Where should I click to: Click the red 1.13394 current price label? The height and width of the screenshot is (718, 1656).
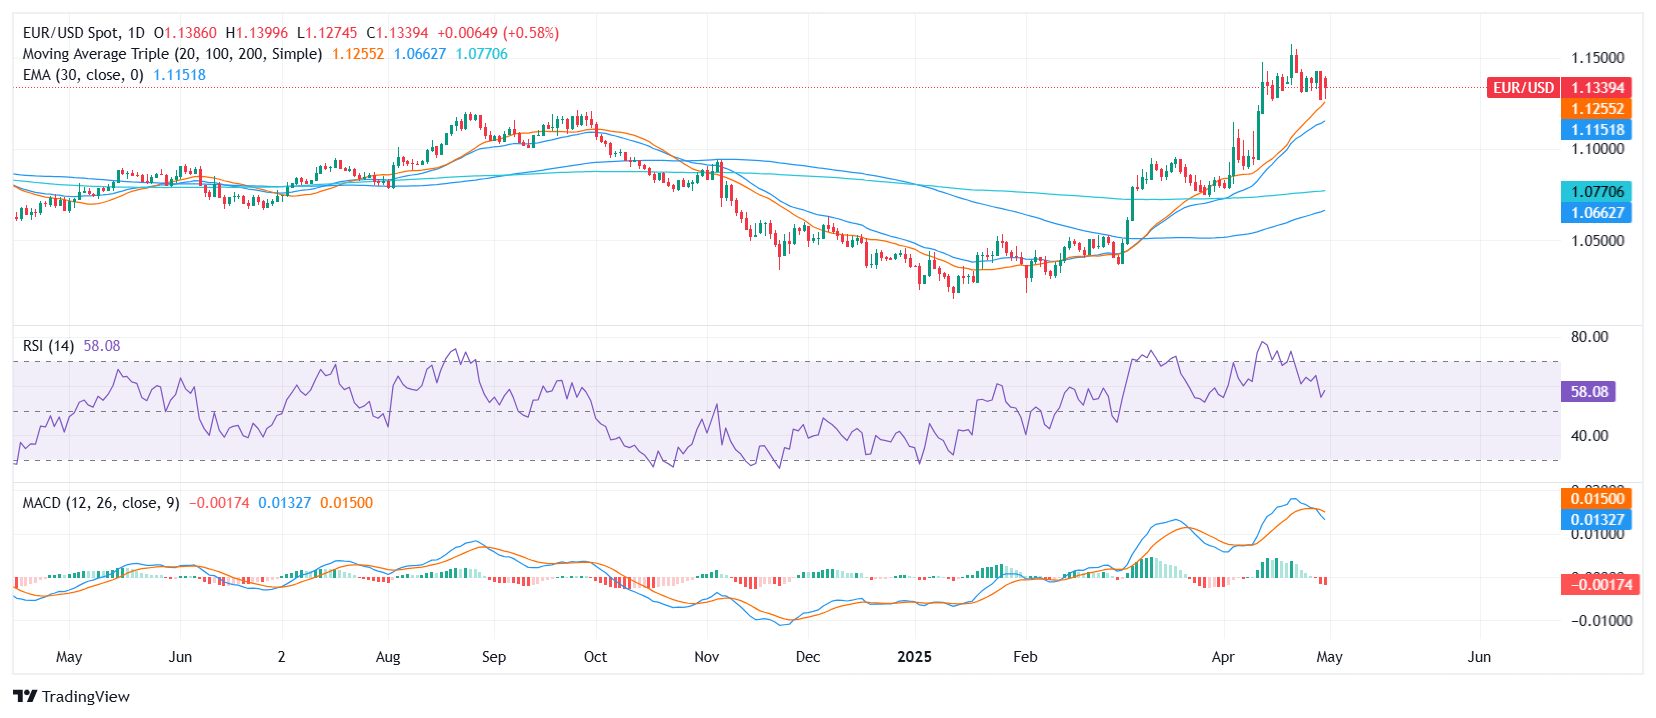[1597, 88]
